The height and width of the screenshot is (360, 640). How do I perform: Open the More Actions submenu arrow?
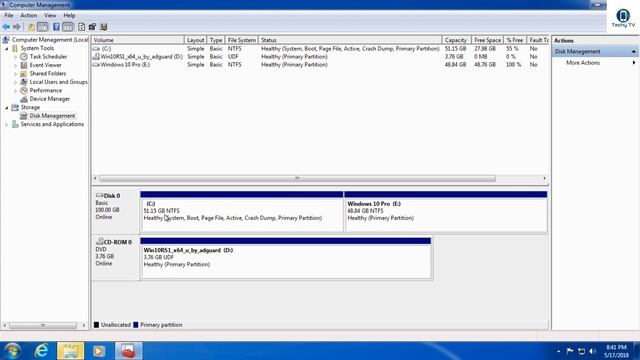point(634,63)
